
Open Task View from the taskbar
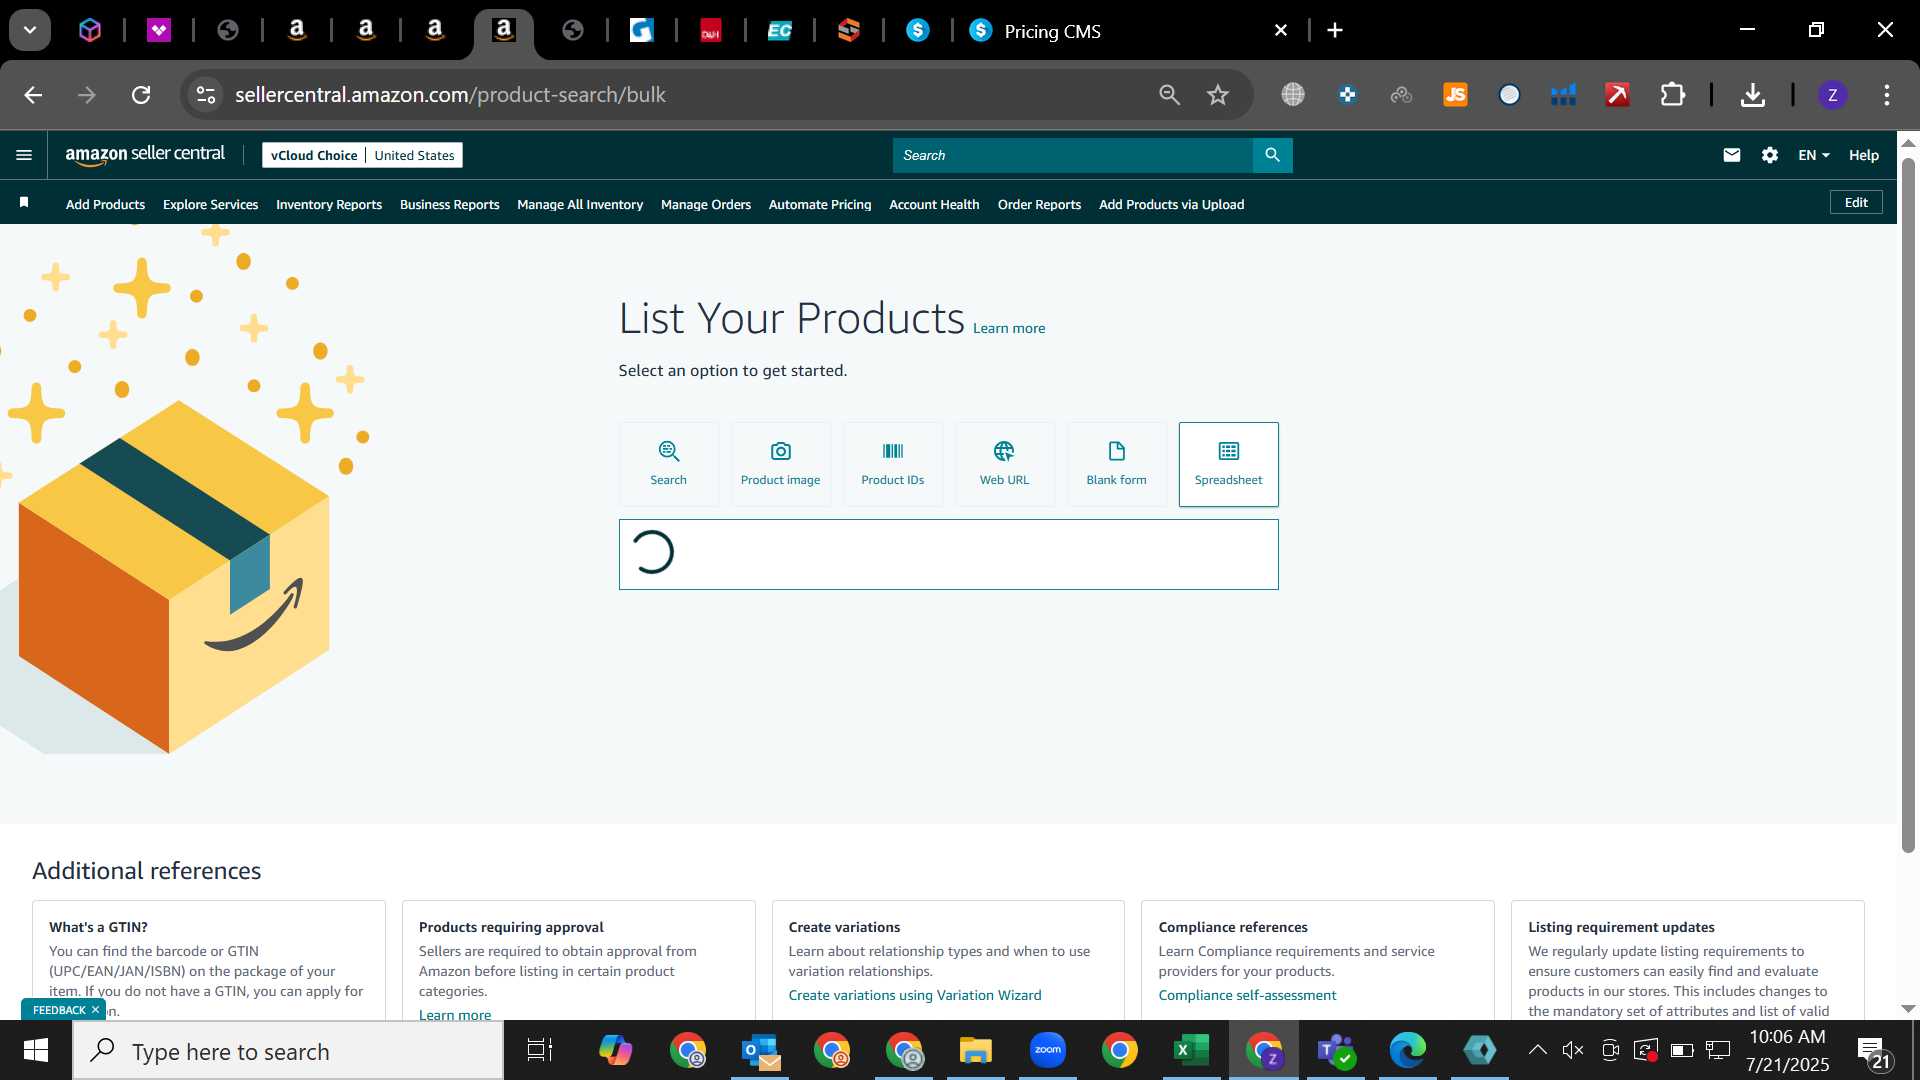tap(539, 1050)
